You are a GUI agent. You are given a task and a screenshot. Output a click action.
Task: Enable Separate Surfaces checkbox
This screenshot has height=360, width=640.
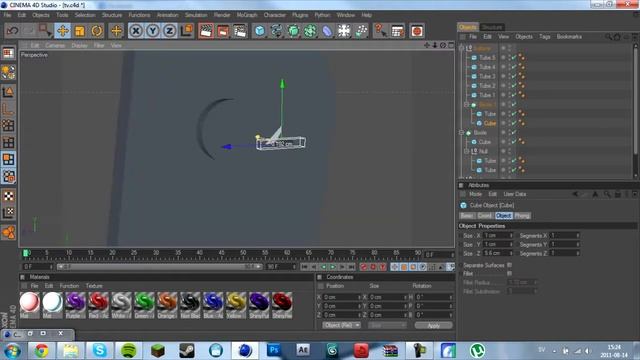[x=509, y=265]
